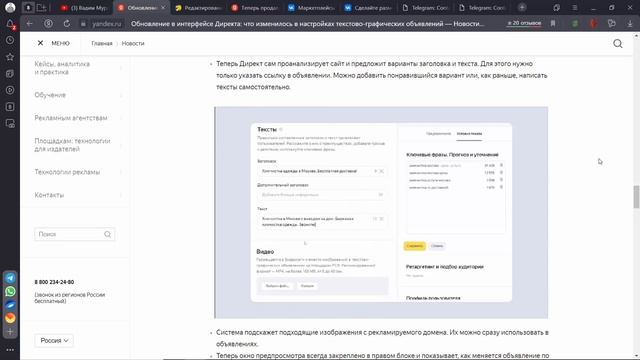
Task: Open browsing history clock icon in sidebar
Action: click(10, 40)
